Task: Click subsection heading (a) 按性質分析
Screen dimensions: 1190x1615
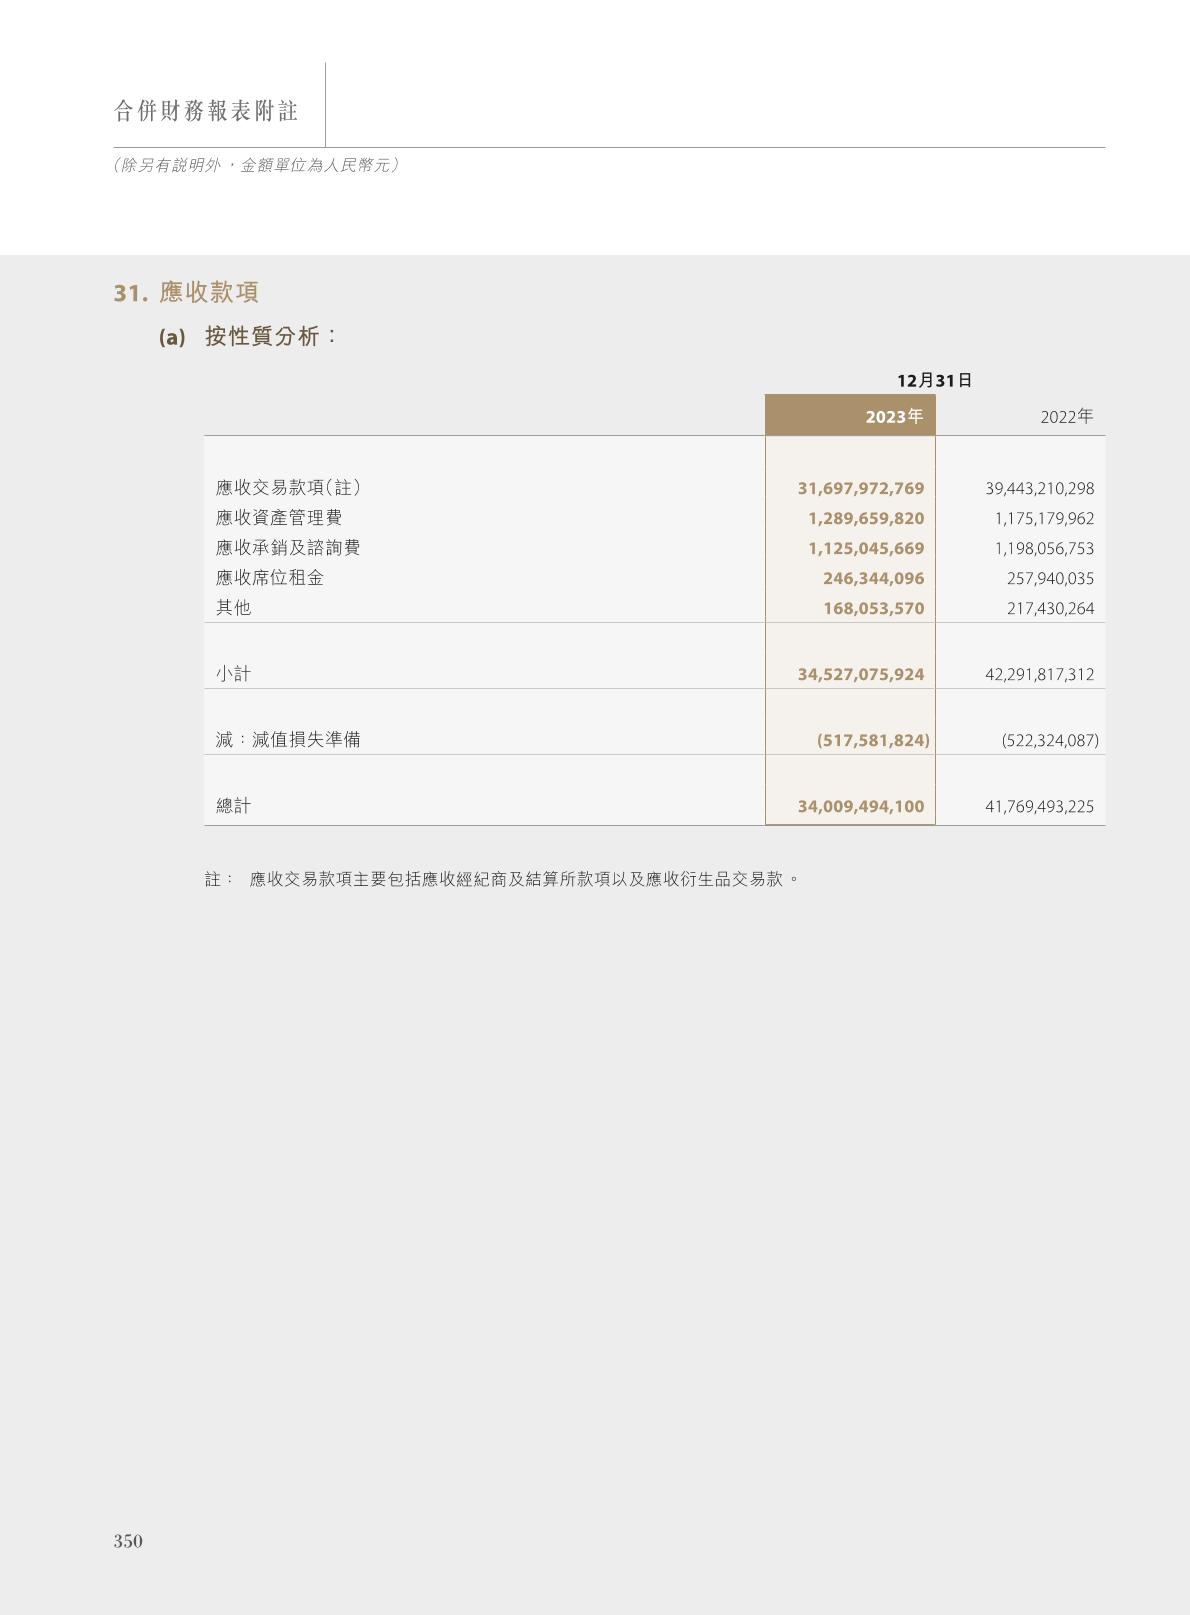Action: pyautogui.click(x=248, y=336)
